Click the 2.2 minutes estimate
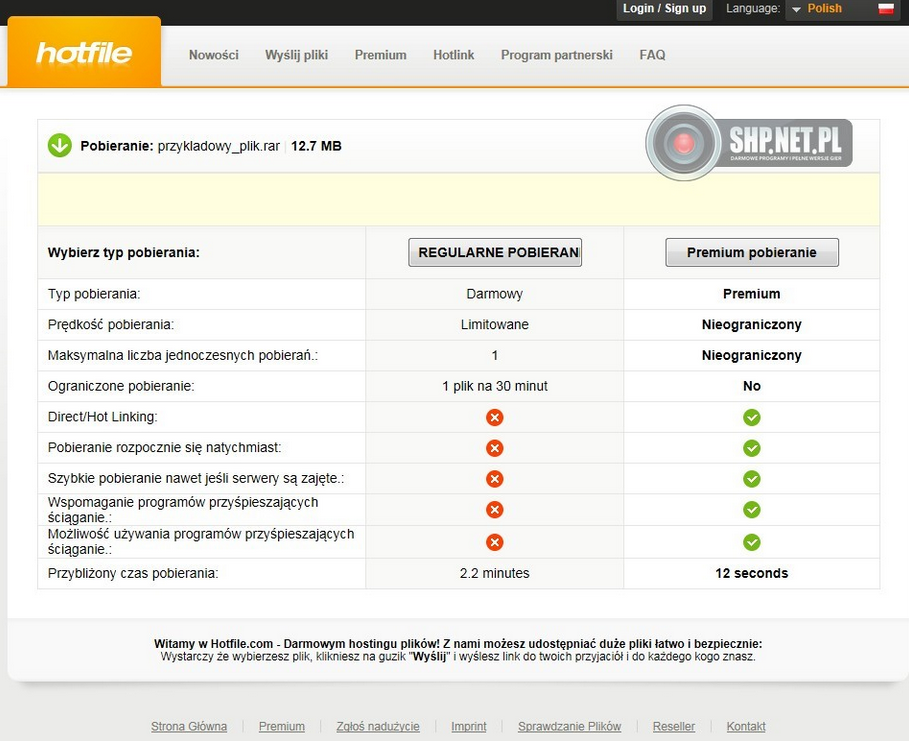The image size is (909, 741). click(495, 573)
